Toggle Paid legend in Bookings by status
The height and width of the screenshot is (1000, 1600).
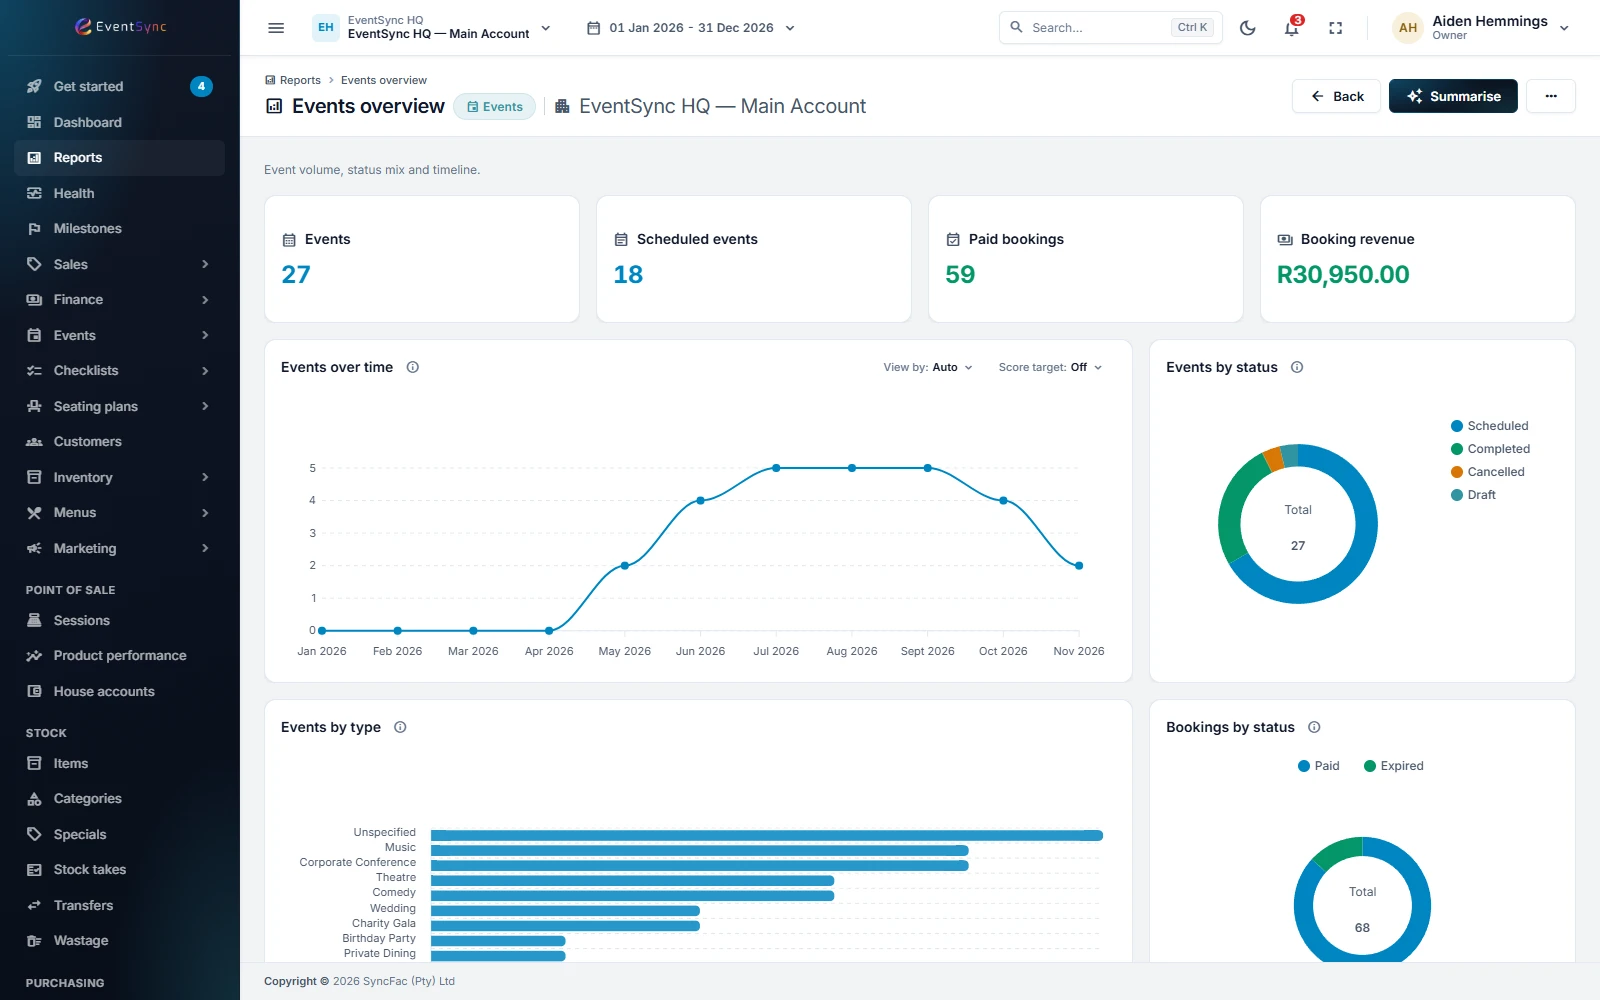point(1318,766)
